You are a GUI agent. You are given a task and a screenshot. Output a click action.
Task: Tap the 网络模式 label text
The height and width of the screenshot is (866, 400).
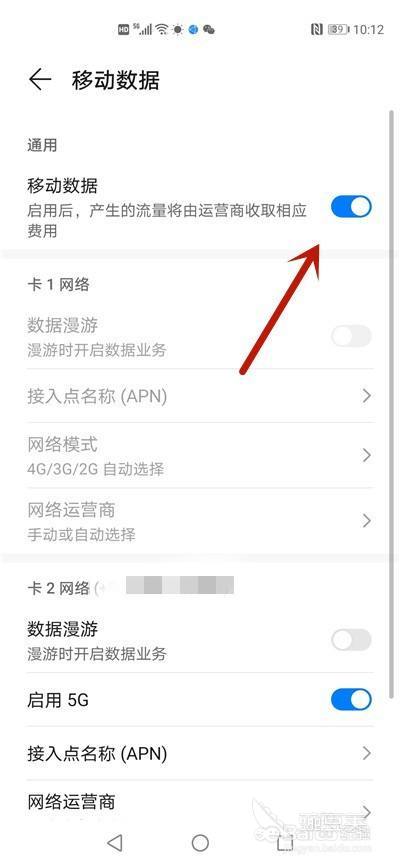pyautogui.click(x=62, y=444)
